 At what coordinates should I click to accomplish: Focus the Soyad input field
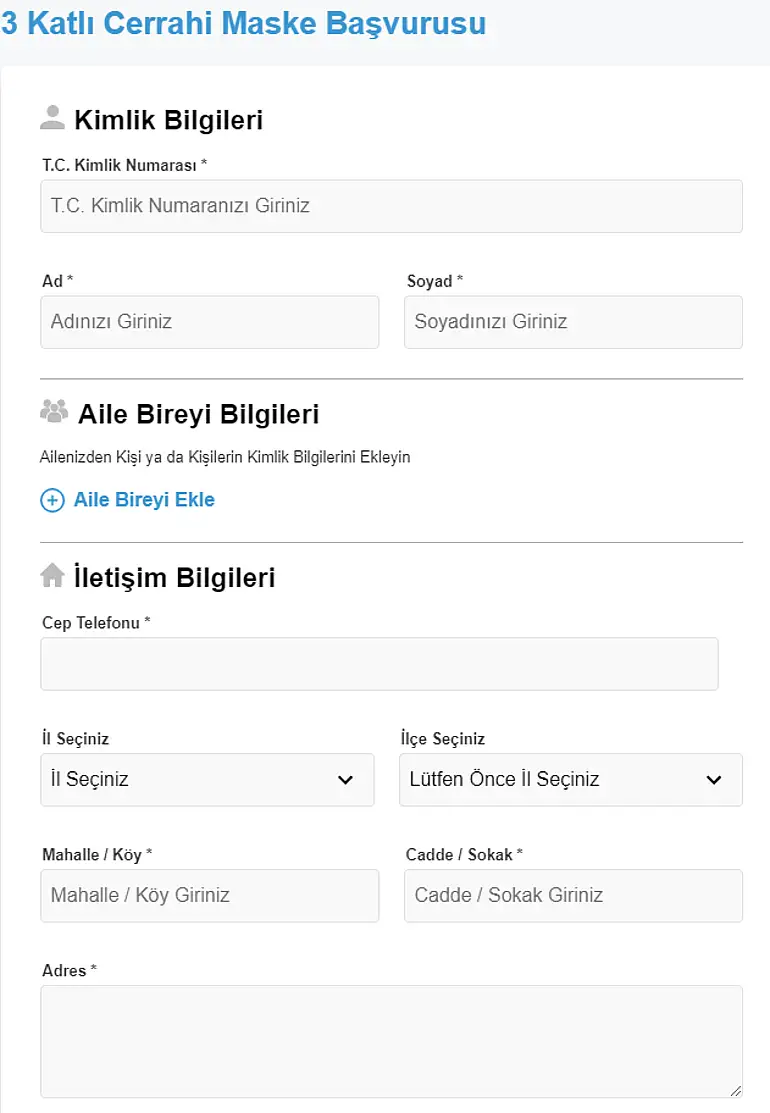tap(573, 322)
